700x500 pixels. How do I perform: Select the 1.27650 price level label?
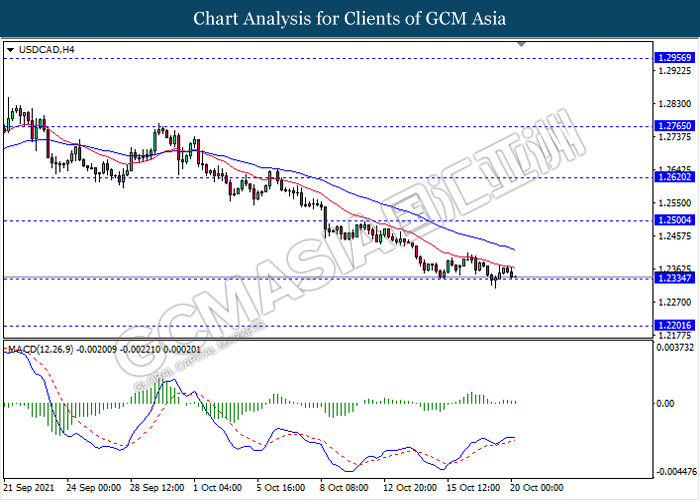tap(675, 126)
